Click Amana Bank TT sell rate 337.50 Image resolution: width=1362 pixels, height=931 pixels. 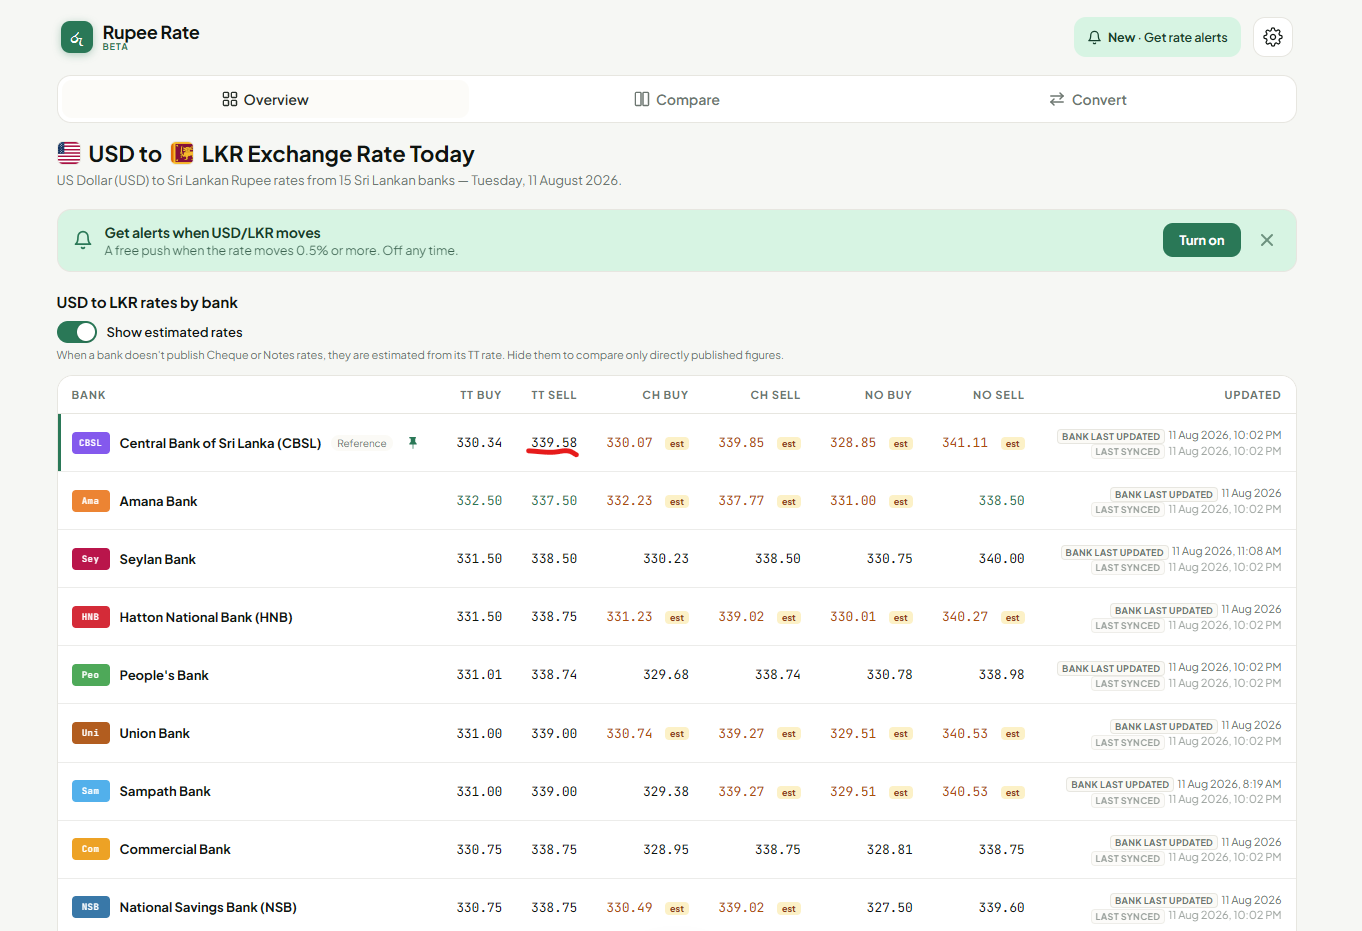[x=554, y=501]
